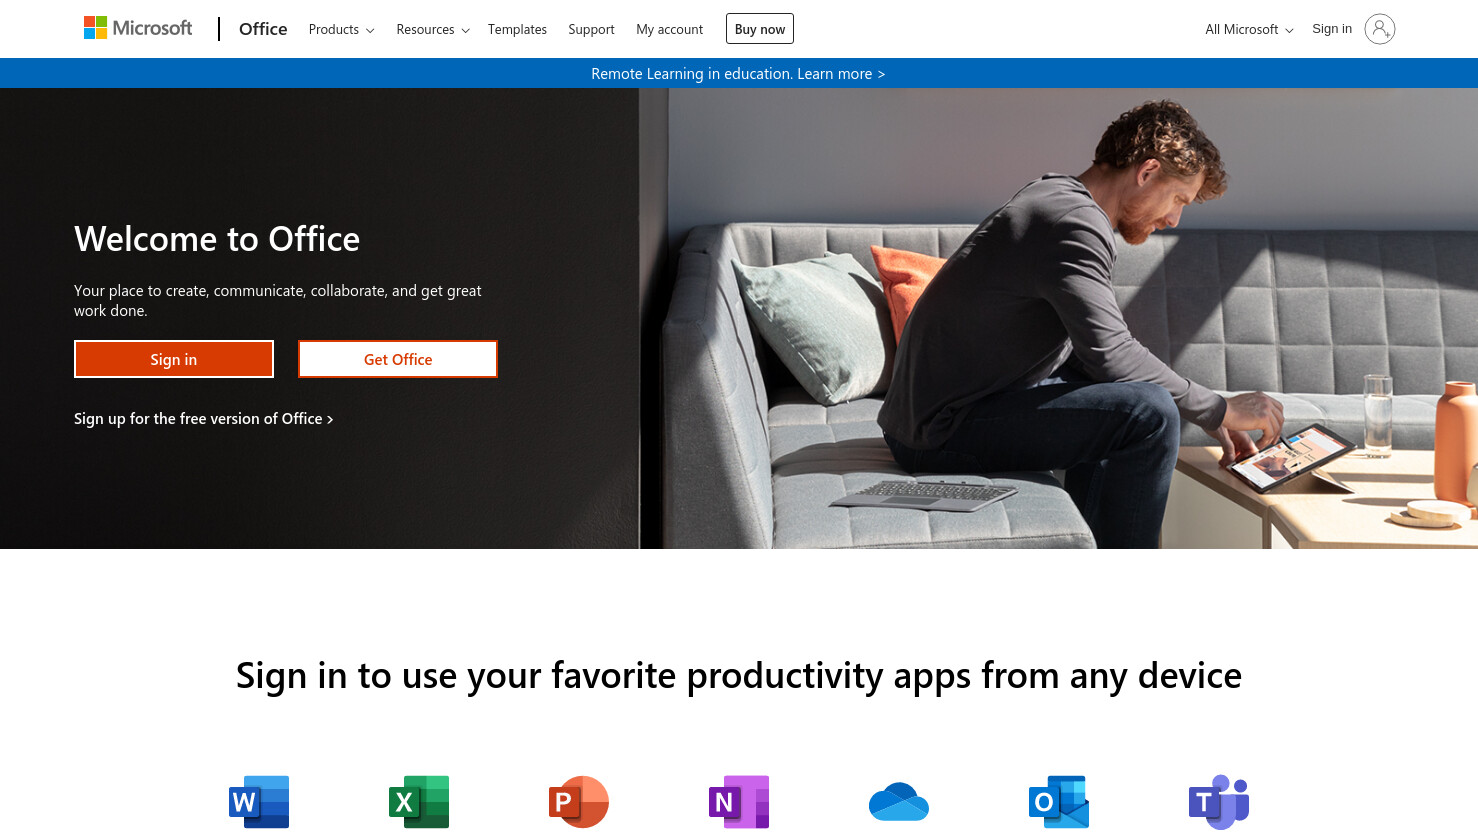
Task: Click the orange Sign in button
Action: [174, 359]
